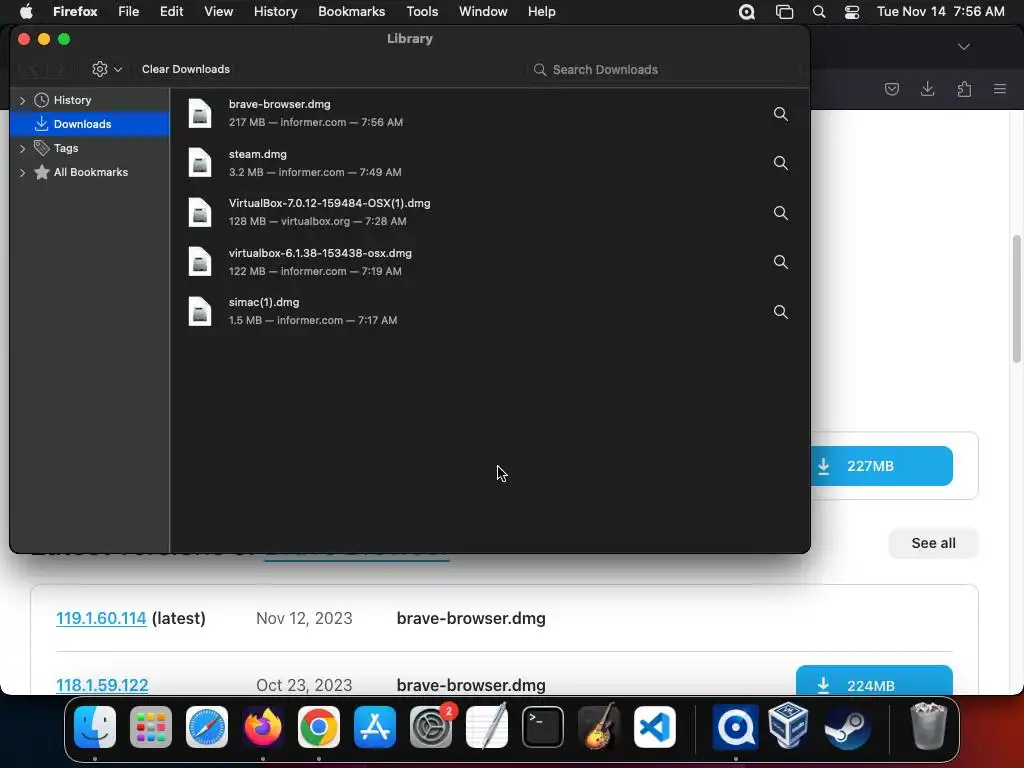Open System Settings from the Dock
The image size is (1024, 768).
431,726
